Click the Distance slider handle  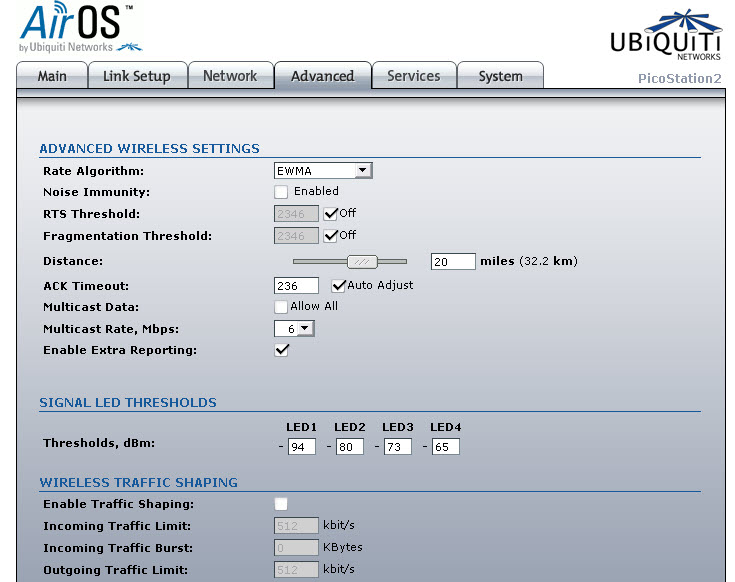(x=362, y=261)
